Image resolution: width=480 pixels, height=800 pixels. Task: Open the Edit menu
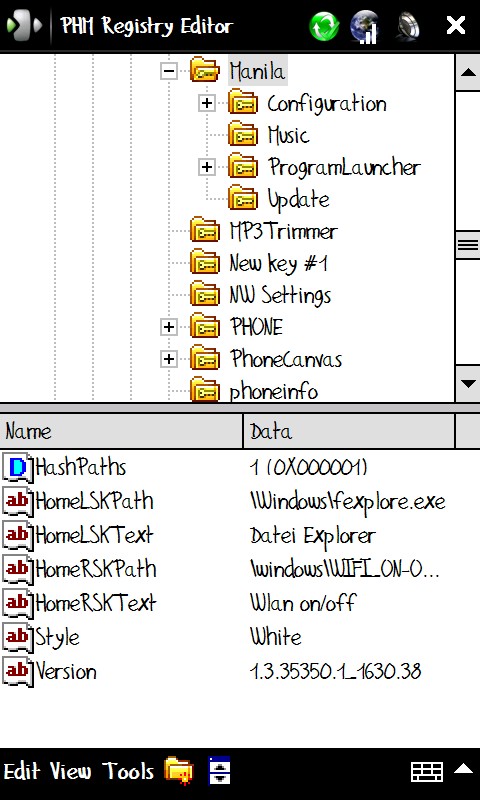point(21,771)
